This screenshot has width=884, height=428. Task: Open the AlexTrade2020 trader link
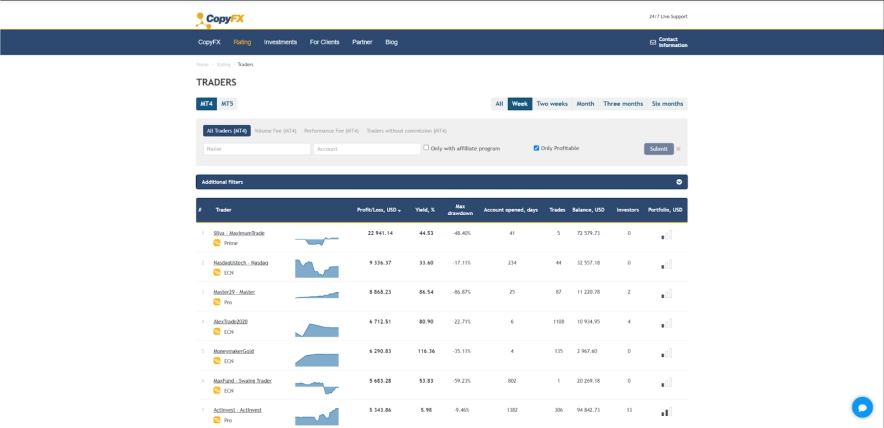tap(230, 321)
